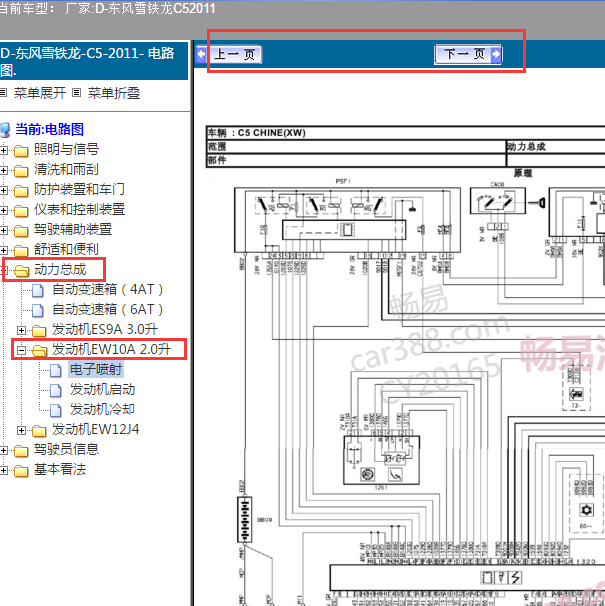The width and height of the screenshot is (605, 606).
Task: Select 舒适和便利 in the tree
Action: pyautogui.click(x=66, y=250)
